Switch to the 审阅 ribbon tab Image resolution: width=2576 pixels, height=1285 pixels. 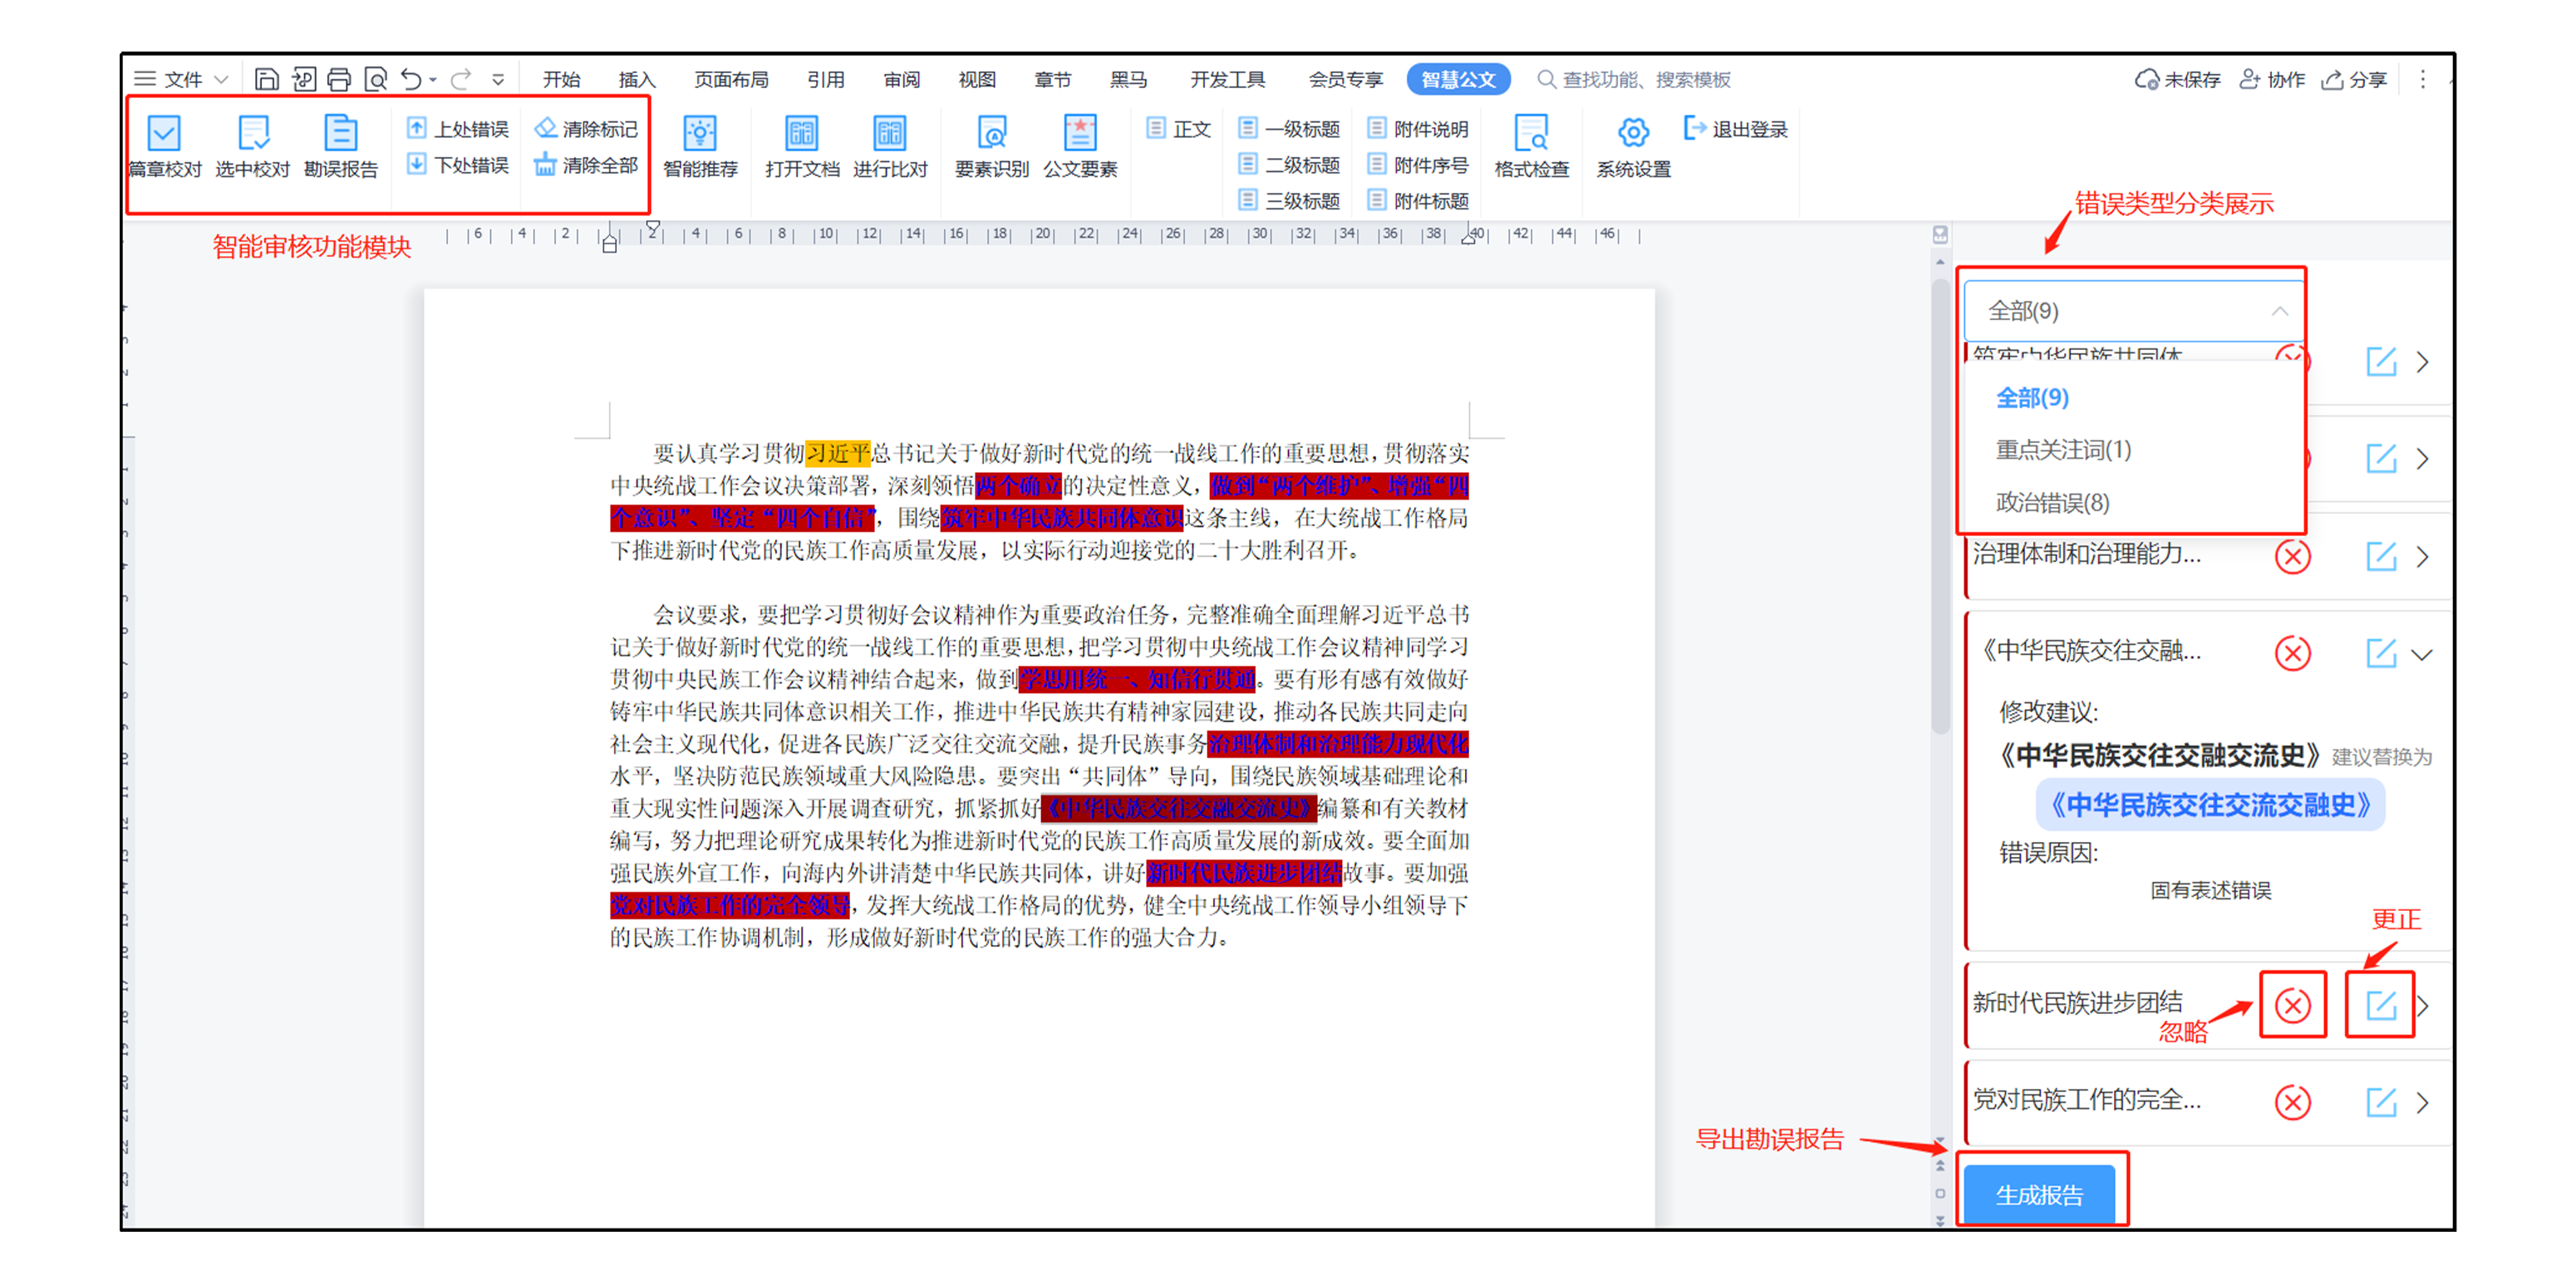tap(901, 79)
